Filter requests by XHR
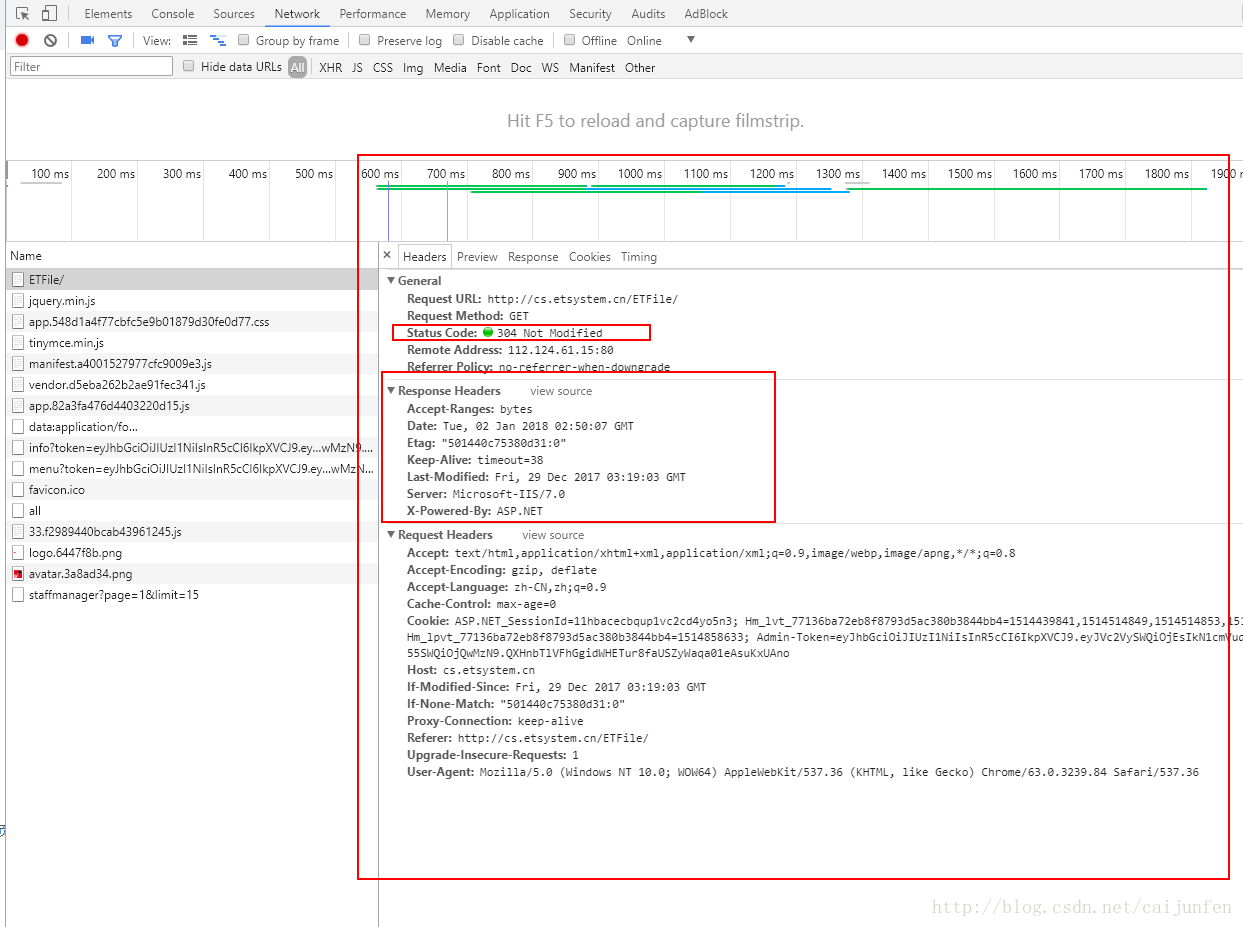This screenshot has width=1243, height=927. [330, 67]
